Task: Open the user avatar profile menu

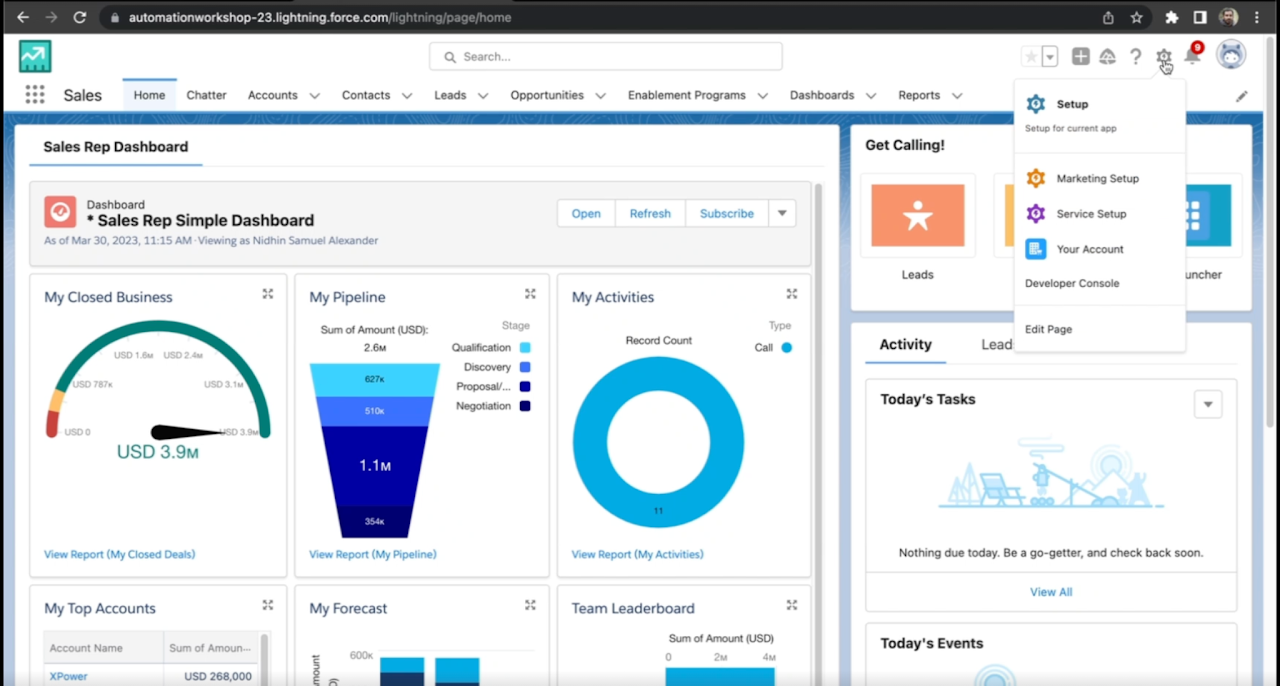Action: point(1231,55)
